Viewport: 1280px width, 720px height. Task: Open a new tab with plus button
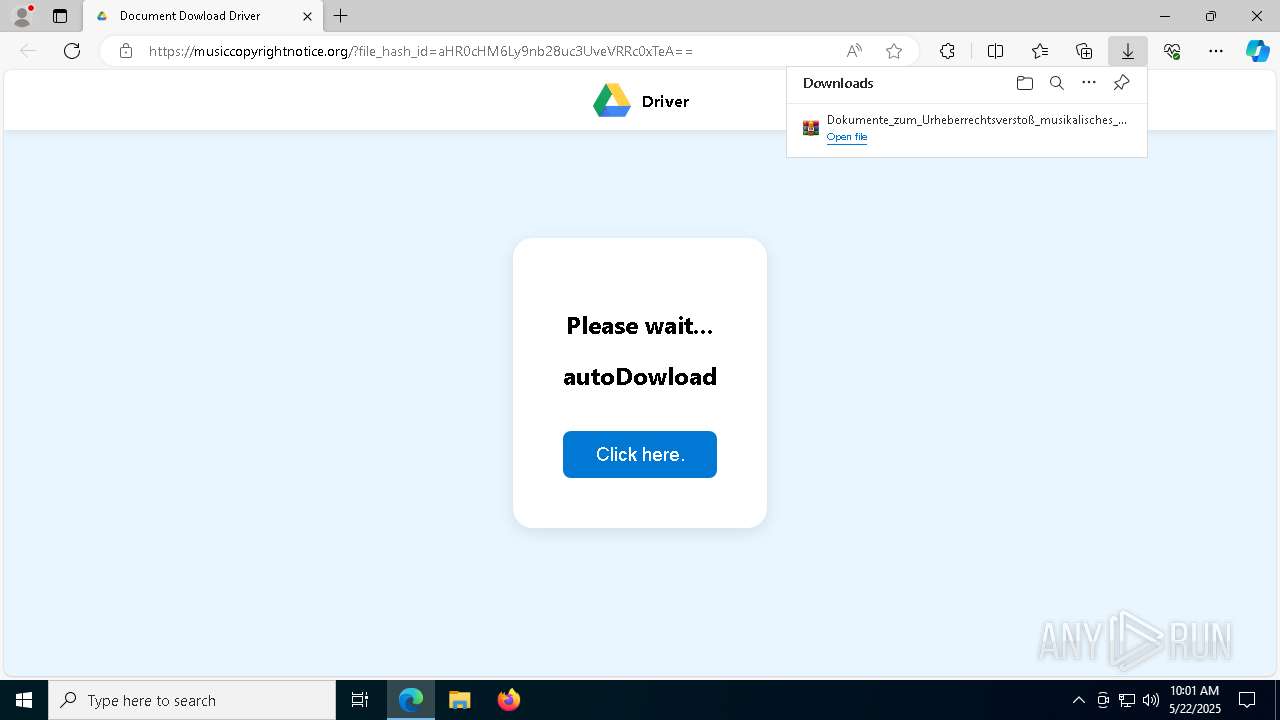(341, 16)
